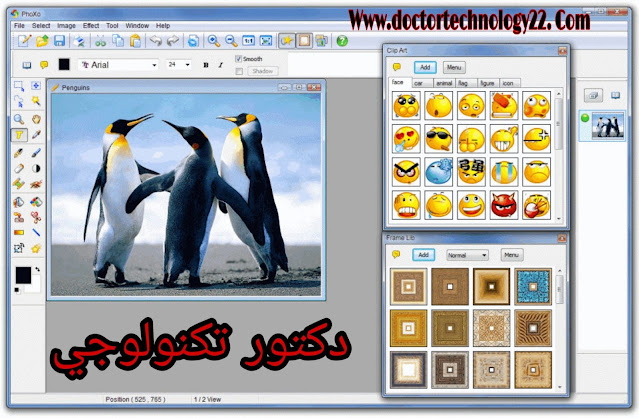Open the Image menu

click(66, 26)
